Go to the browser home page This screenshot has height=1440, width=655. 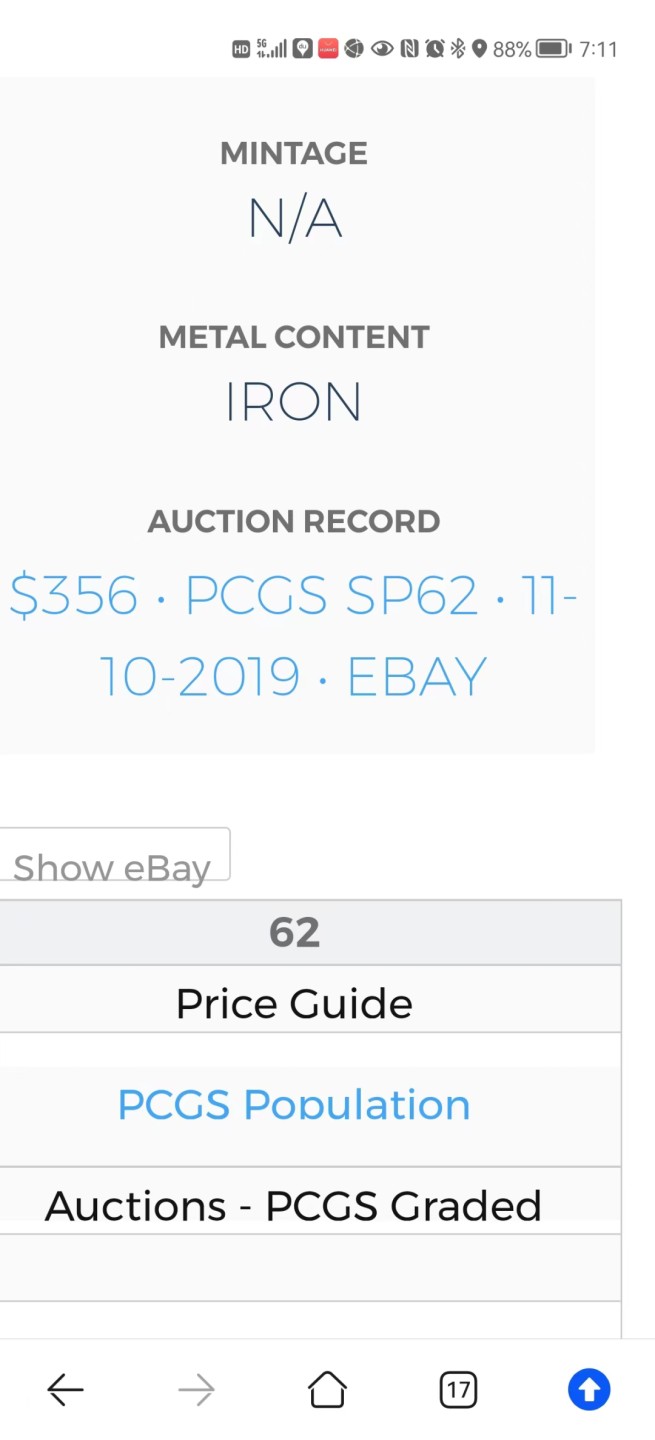point(327,1389)
